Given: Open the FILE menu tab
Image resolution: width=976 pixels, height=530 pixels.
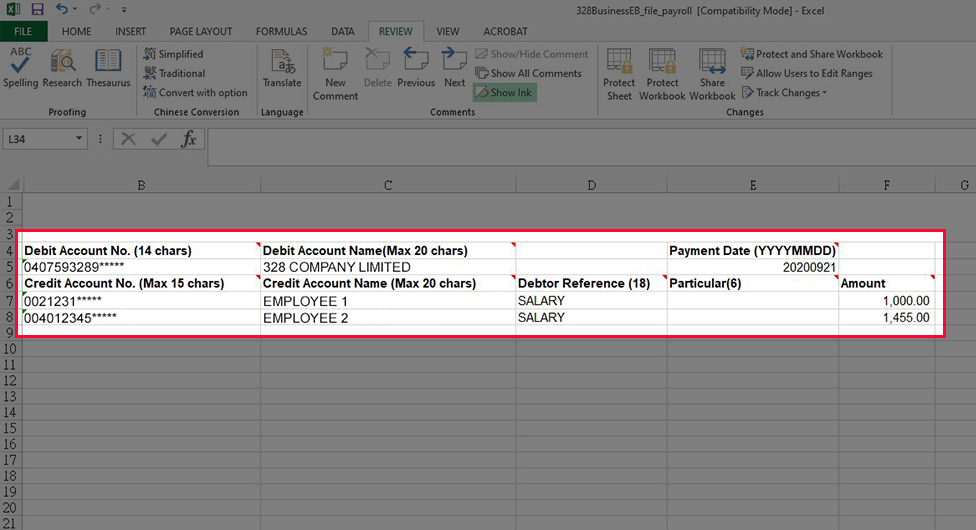Looking at the screenshot, I should [x=23, y=31].
